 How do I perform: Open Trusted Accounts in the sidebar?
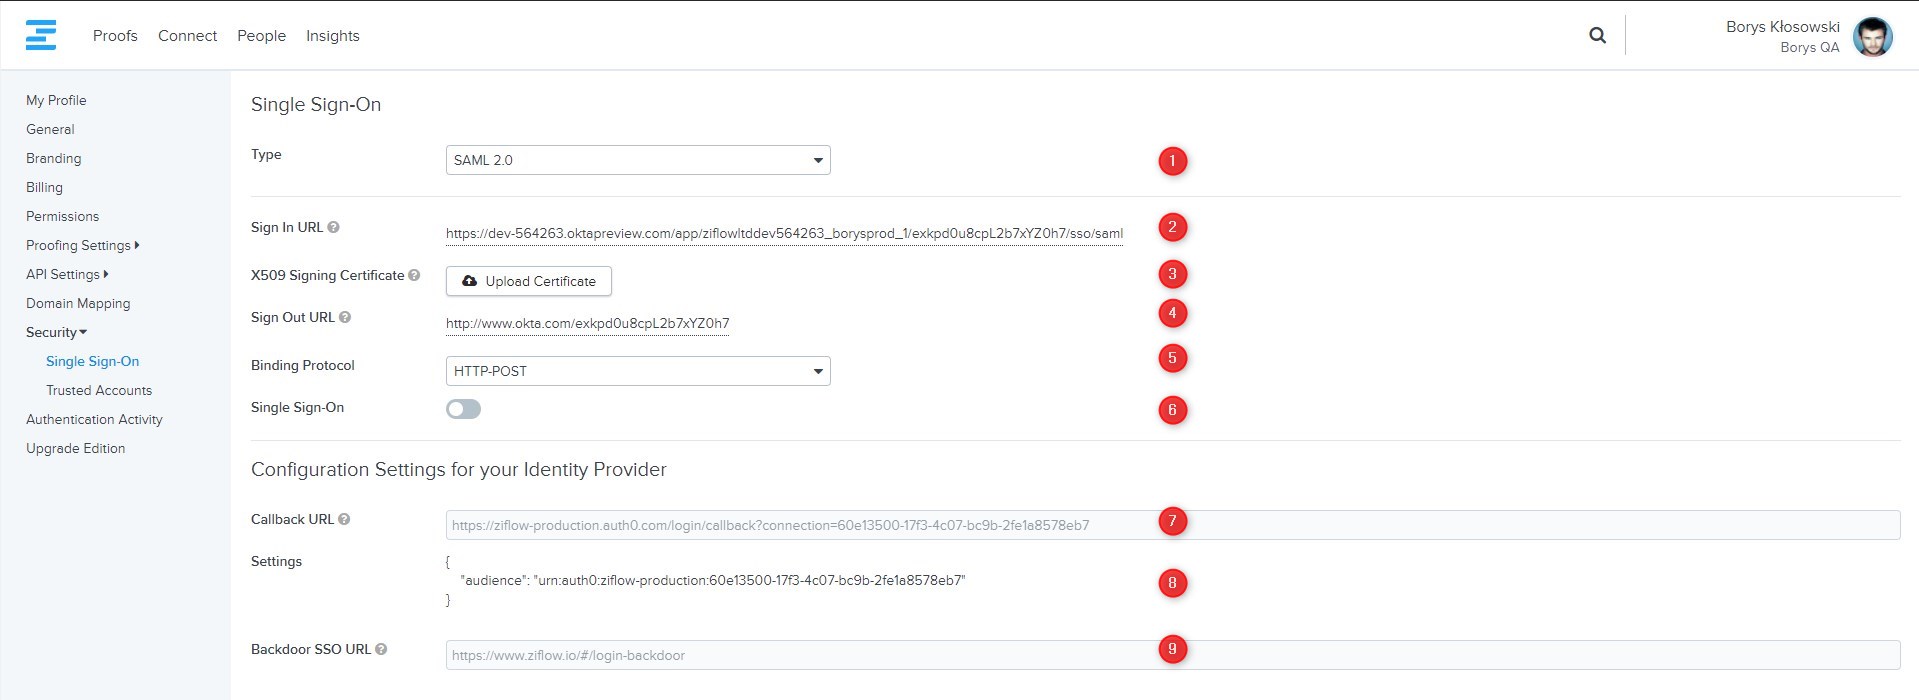99,390
